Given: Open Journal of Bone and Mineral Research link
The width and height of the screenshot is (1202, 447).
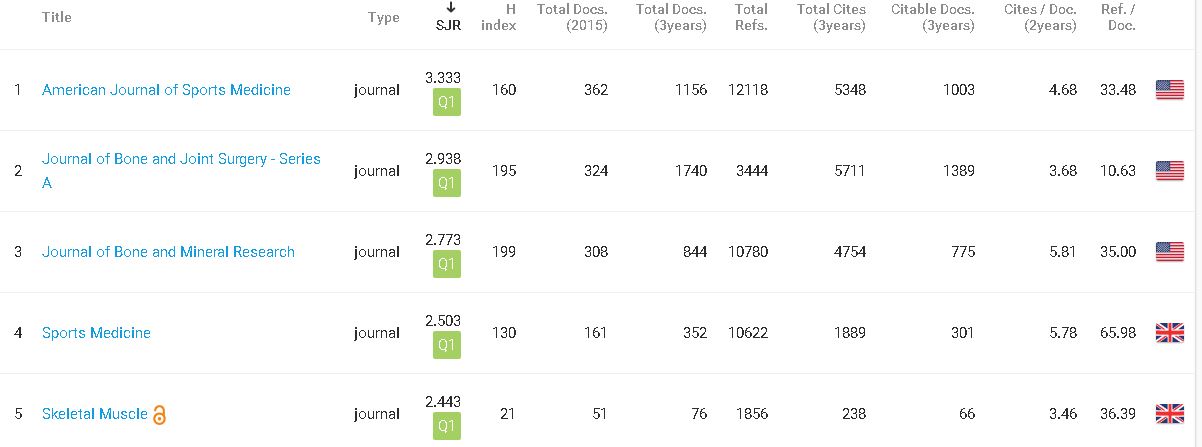Looking at the screenshot, I should click(x=168, y=252).
